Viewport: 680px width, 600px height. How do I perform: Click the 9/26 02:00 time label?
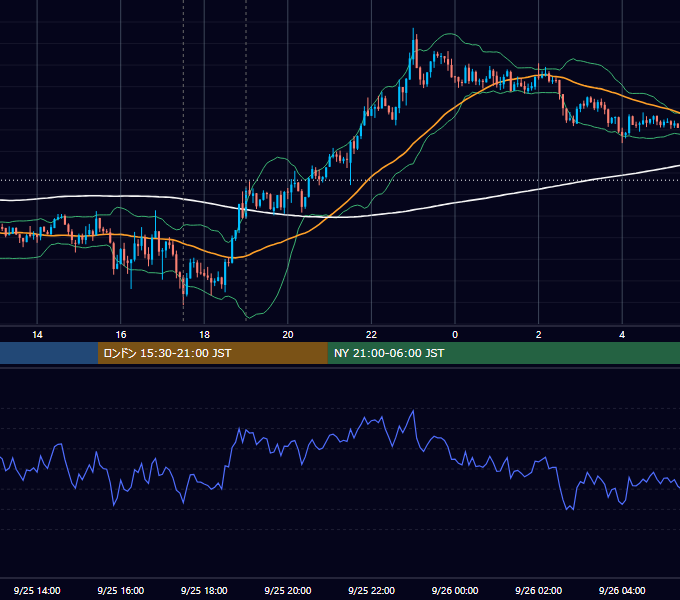click(x=538, y=590)
